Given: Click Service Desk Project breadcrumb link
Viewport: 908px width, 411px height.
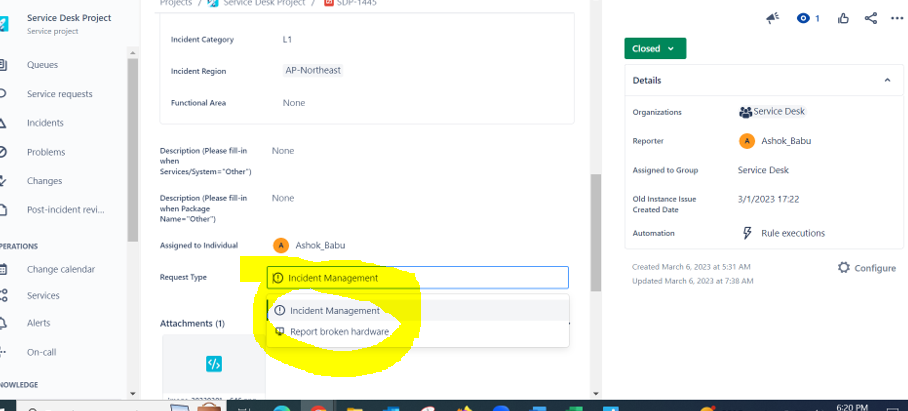Looking at the screenshot, I should [263, 3].
